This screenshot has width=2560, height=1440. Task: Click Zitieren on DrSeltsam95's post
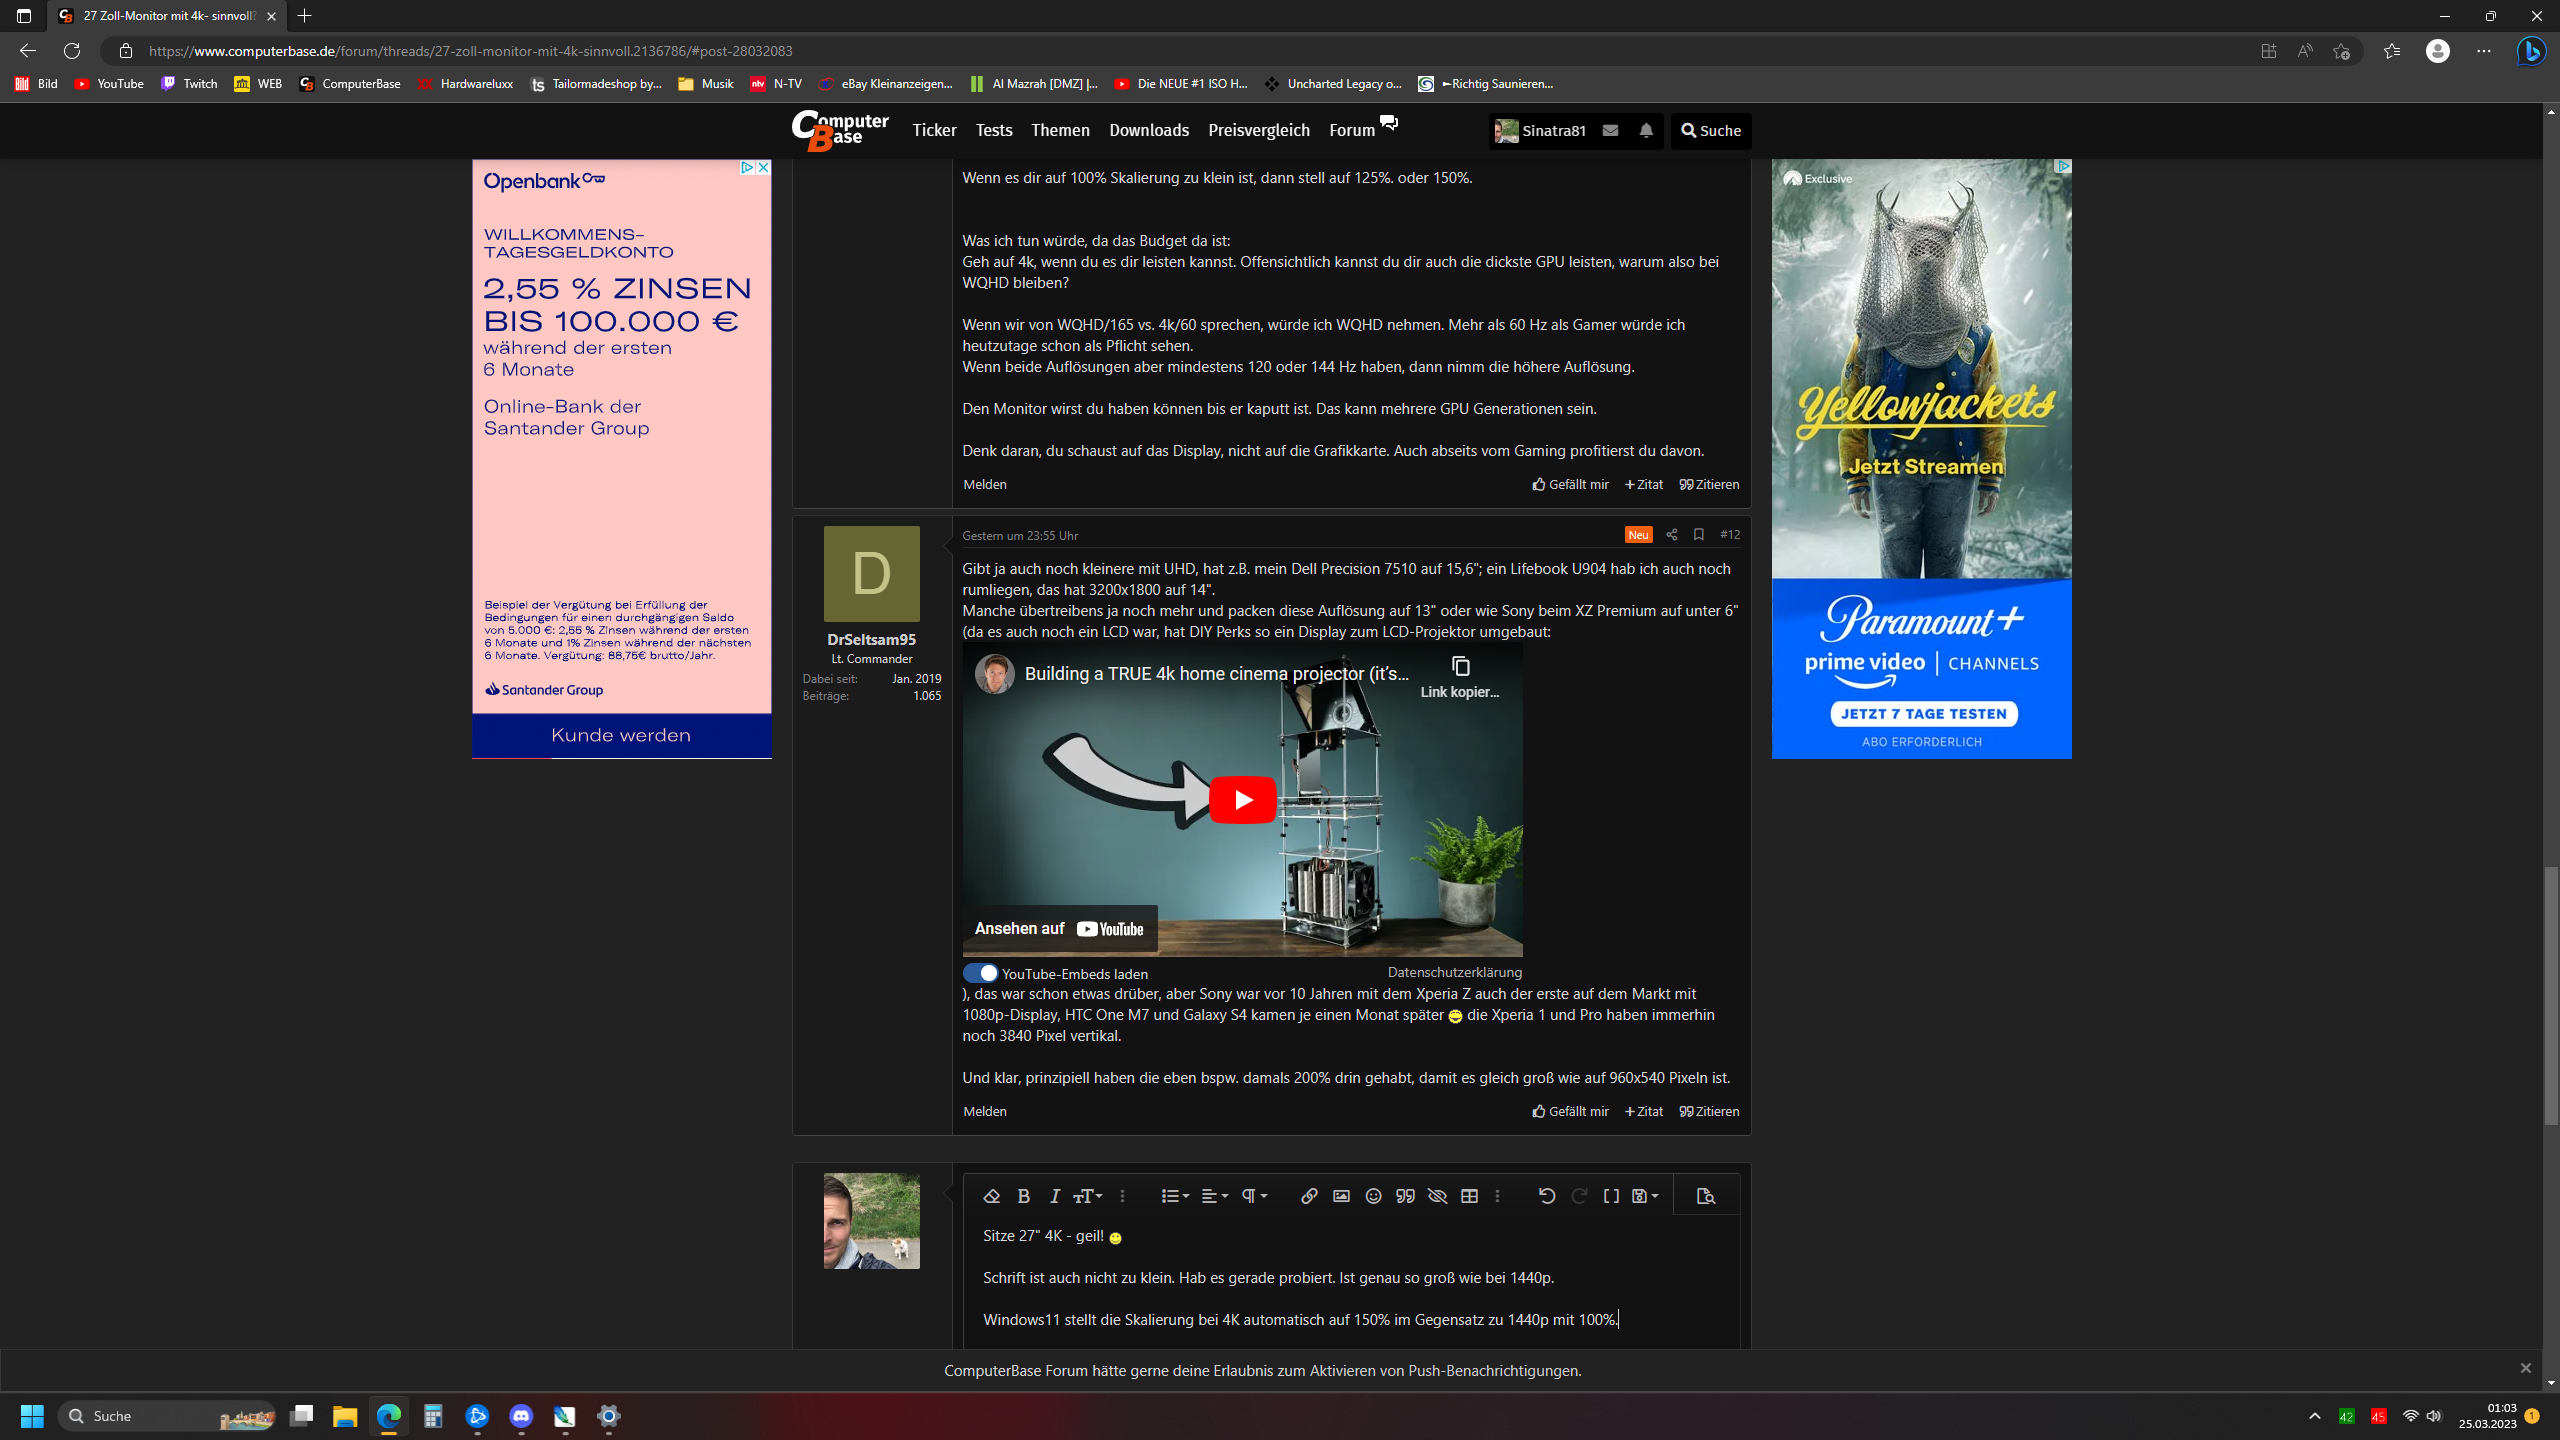1709,1111
